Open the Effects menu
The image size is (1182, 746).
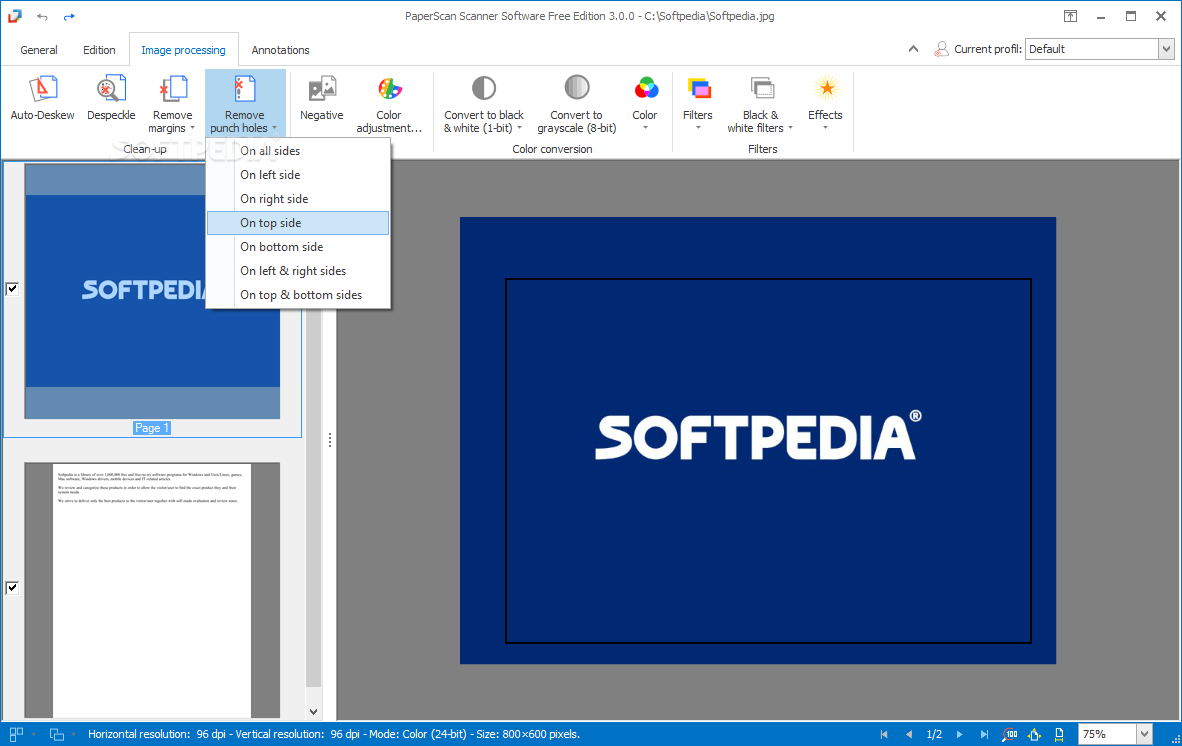tap(825, 104)
